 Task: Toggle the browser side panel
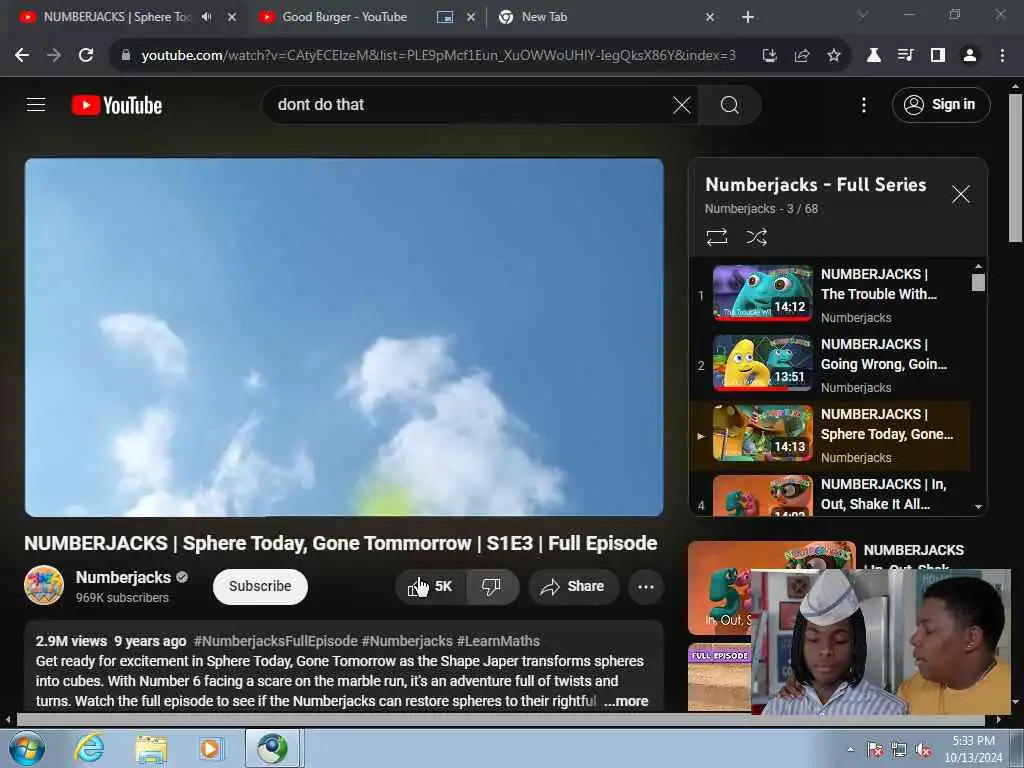[938, 56]
